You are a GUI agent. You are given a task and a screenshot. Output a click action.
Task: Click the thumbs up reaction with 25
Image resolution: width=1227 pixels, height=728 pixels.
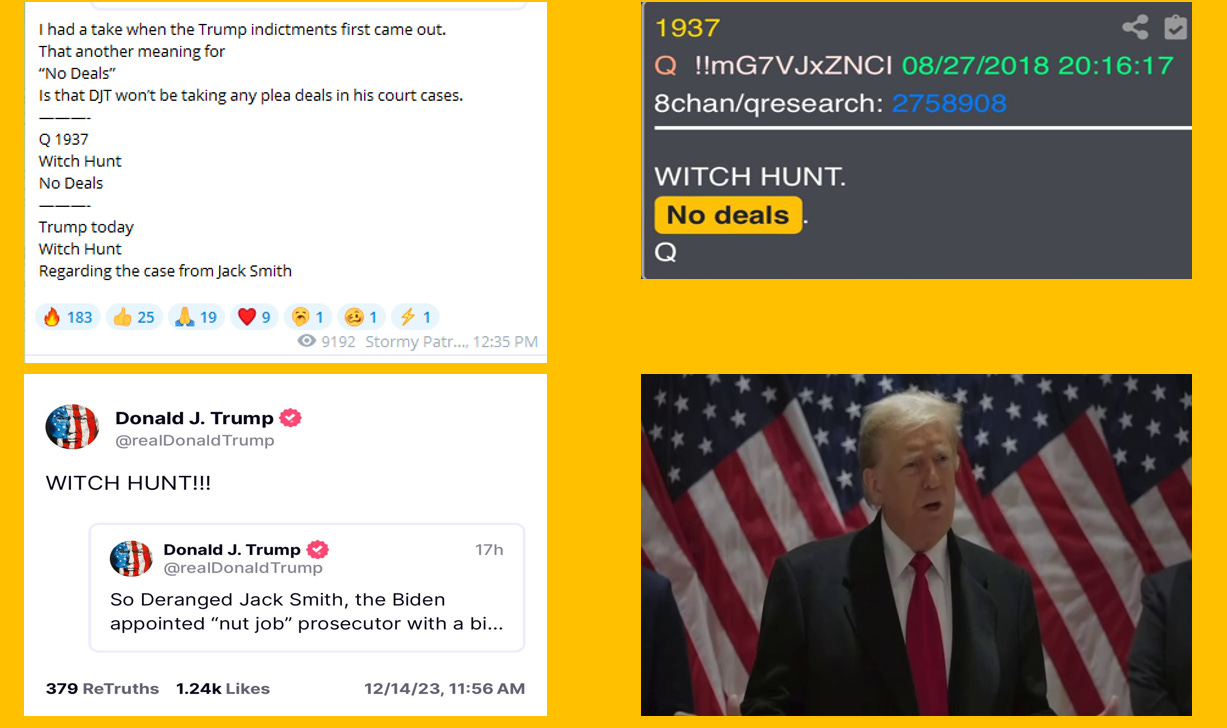coord(134,317)
